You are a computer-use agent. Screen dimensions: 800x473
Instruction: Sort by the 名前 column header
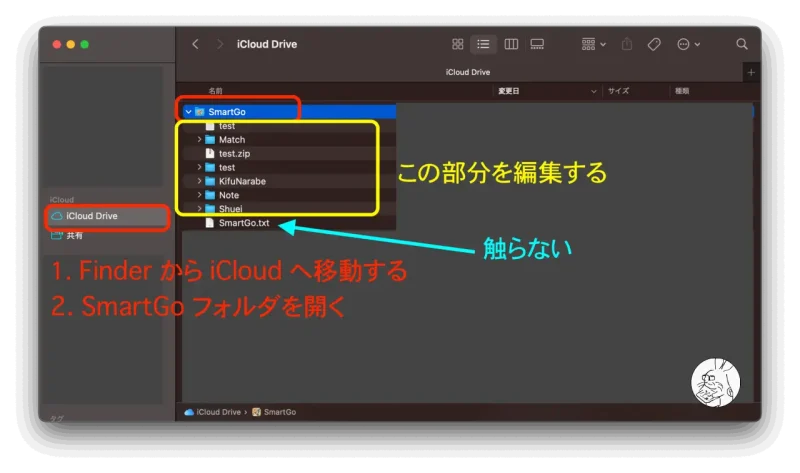point(215,91)
